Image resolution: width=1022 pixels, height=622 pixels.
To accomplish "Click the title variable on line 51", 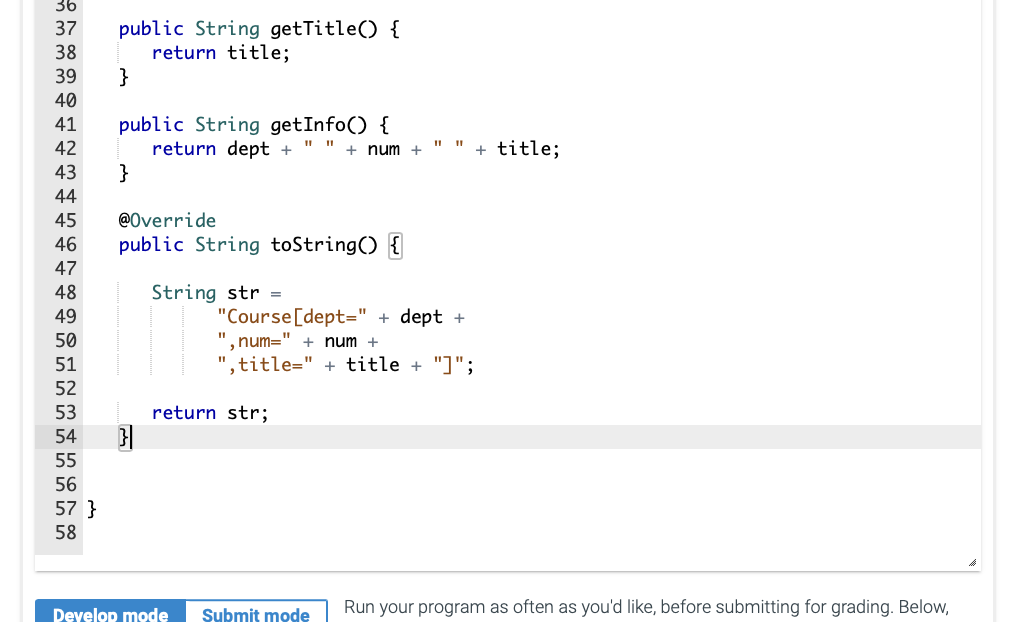I will click(372, 364).
